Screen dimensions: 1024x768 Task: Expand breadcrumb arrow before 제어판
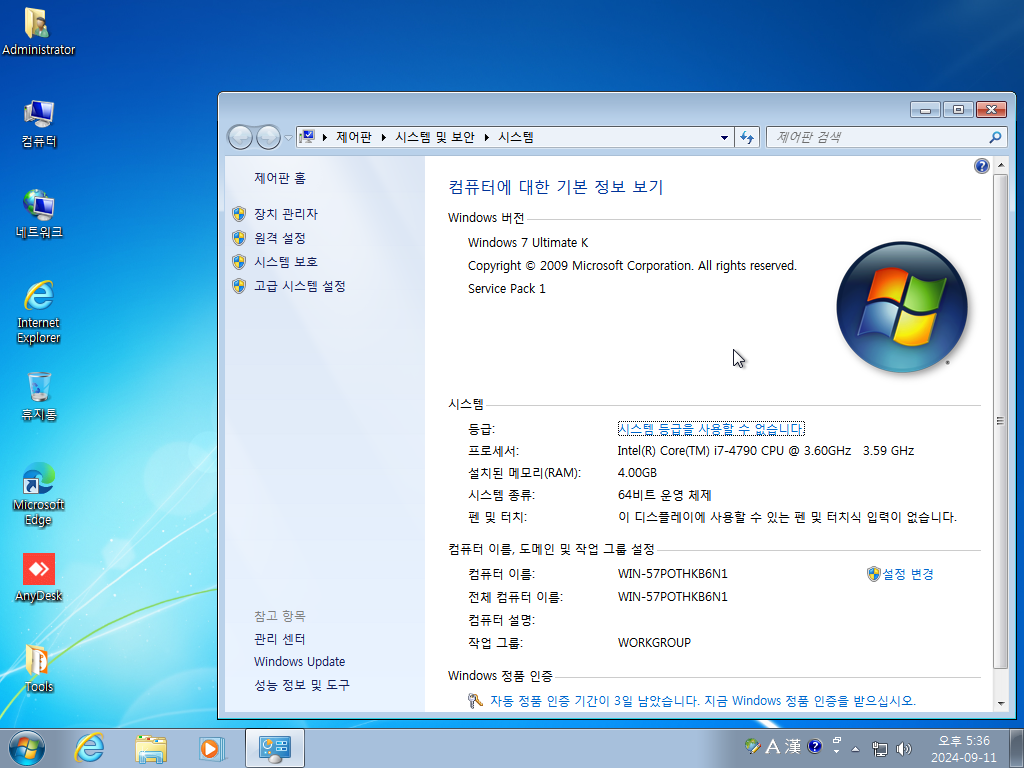point(325,137)
